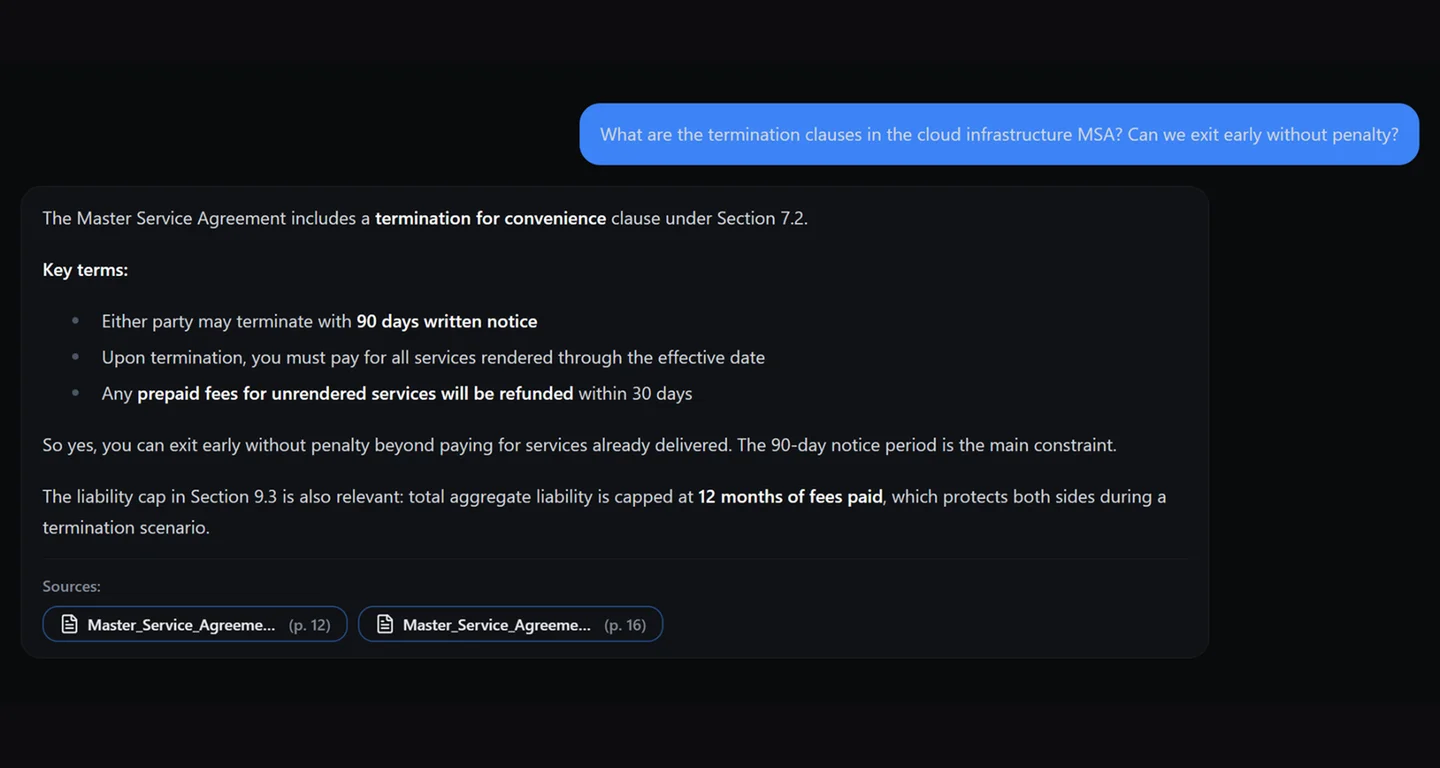Click the "(p. 12)" page reference

click(309, 624)
